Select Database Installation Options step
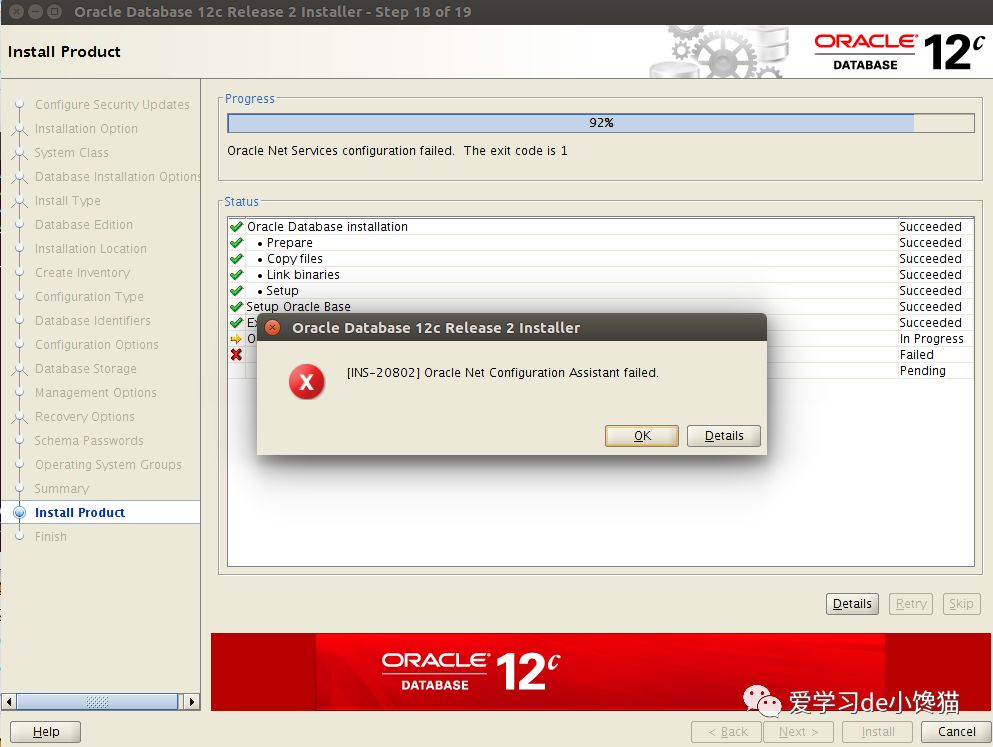 pos(117,177)
